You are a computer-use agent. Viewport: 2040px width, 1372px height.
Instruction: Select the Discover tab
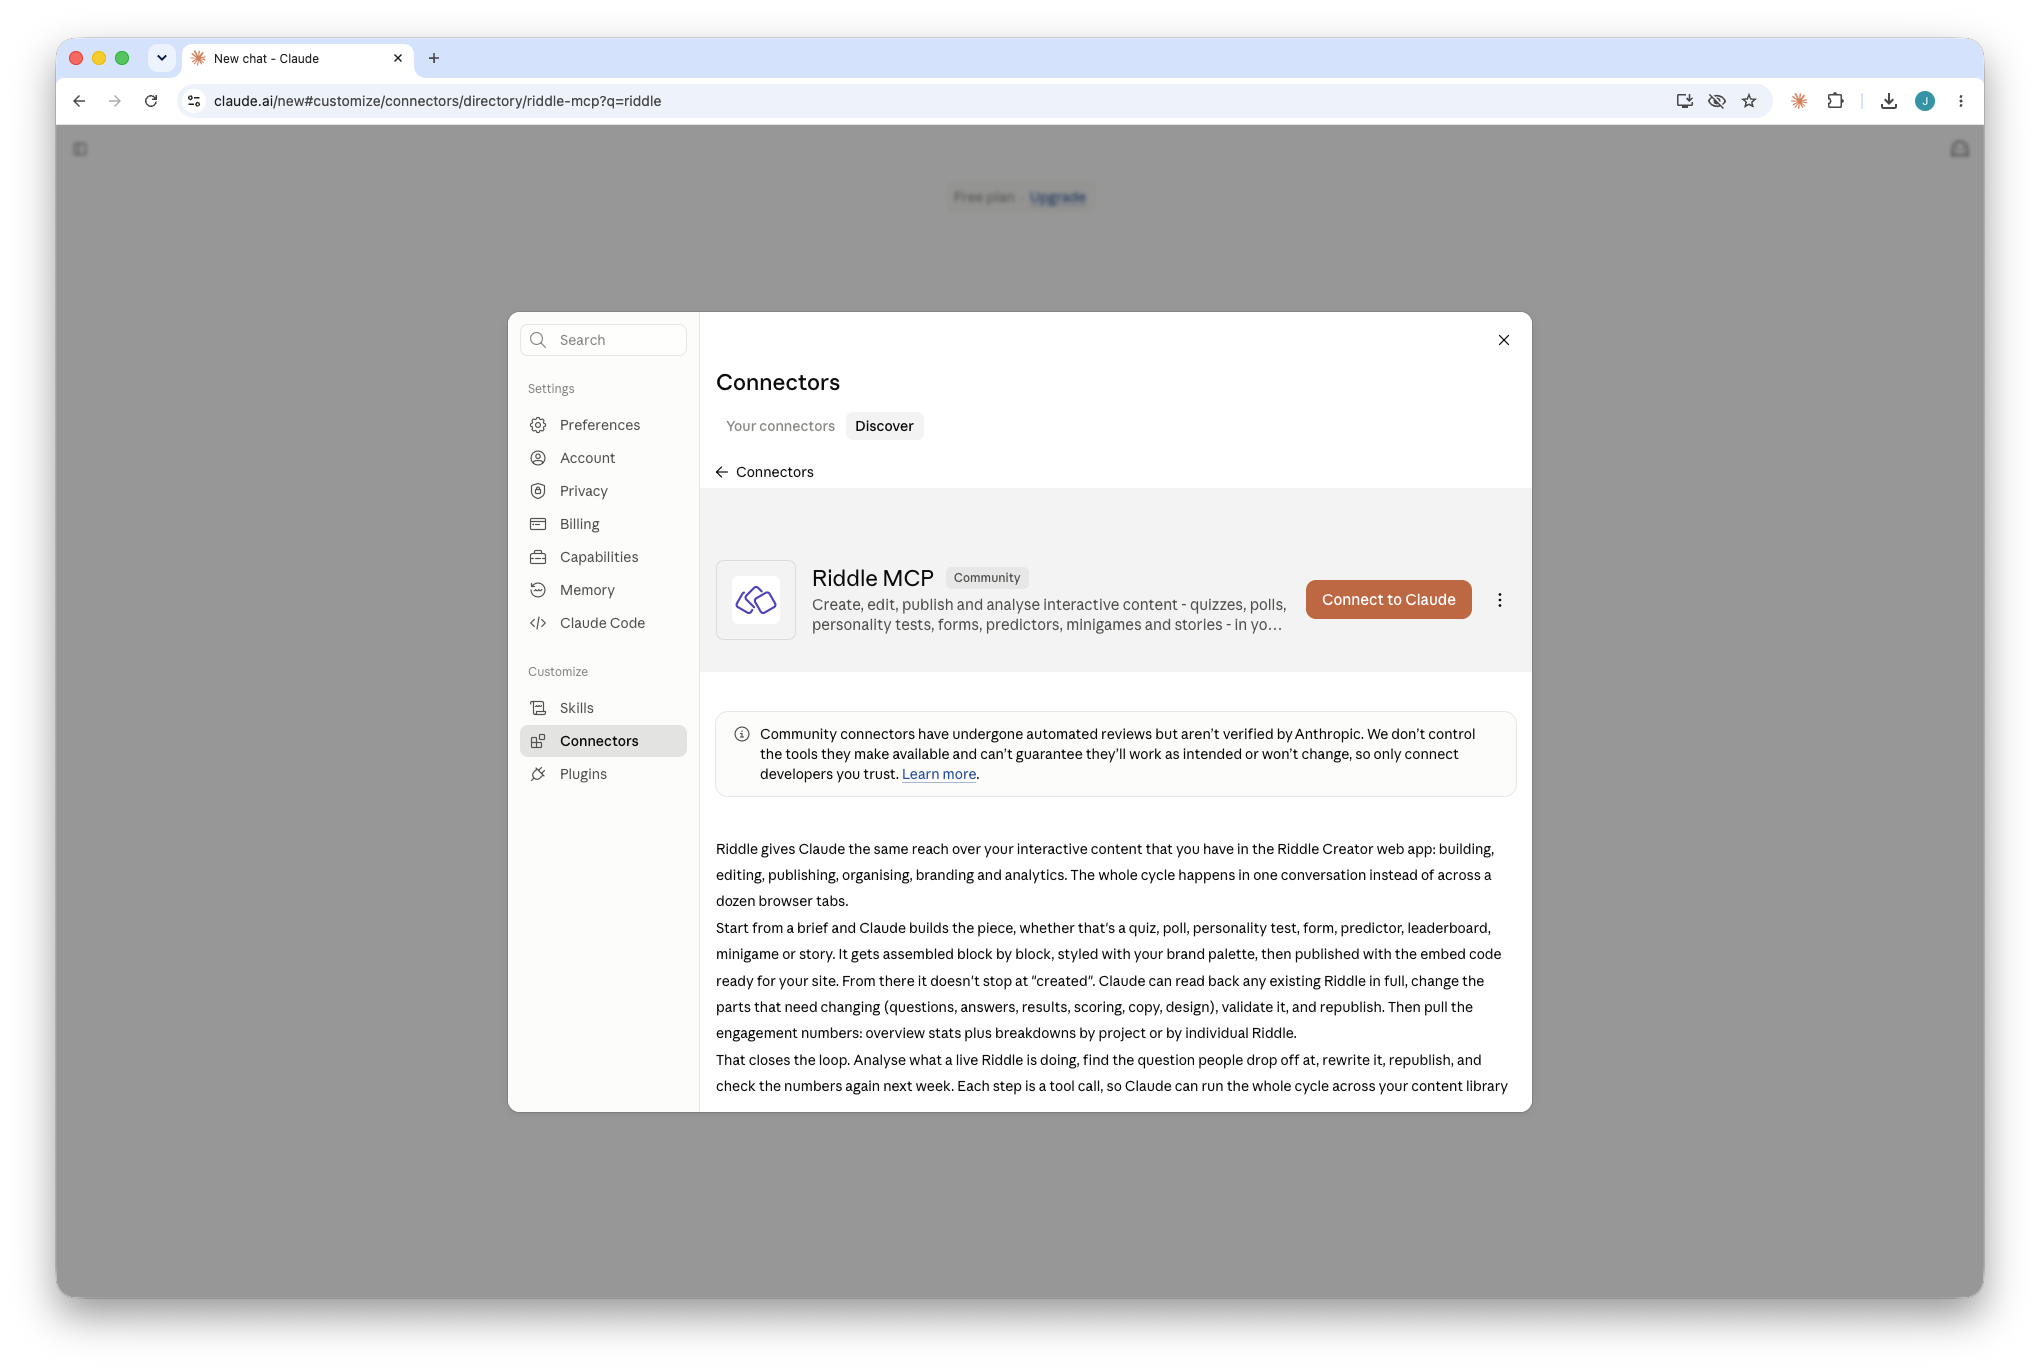[884, 426]
